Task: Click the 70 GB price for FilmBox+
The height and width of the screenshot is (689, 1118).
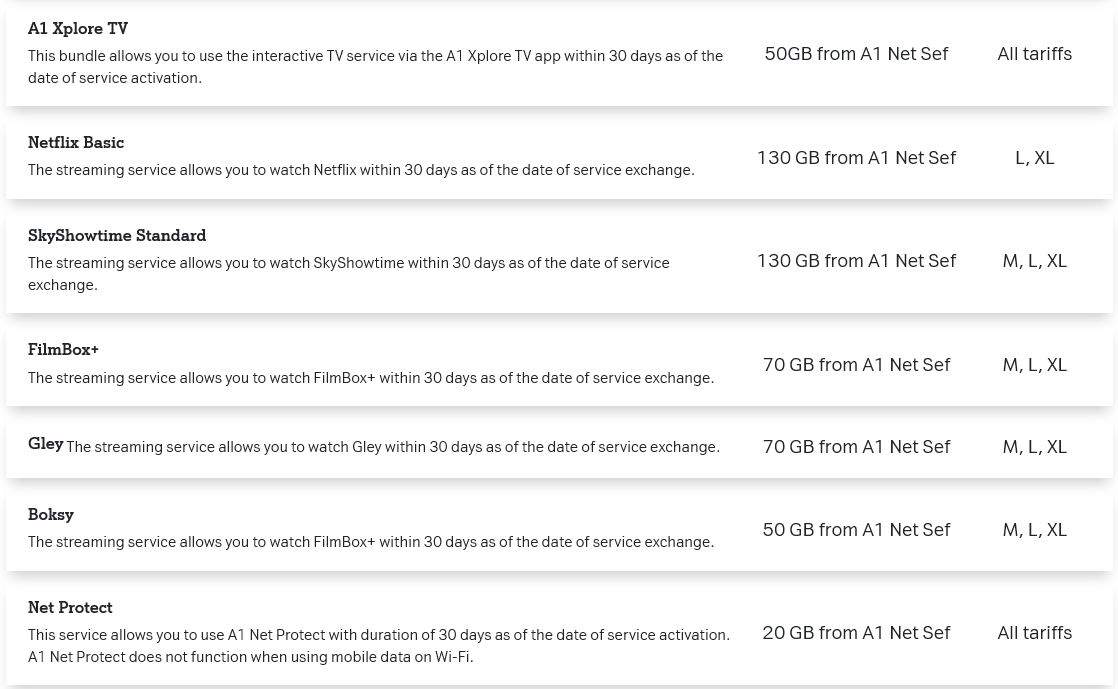Action: coord(856,365)
